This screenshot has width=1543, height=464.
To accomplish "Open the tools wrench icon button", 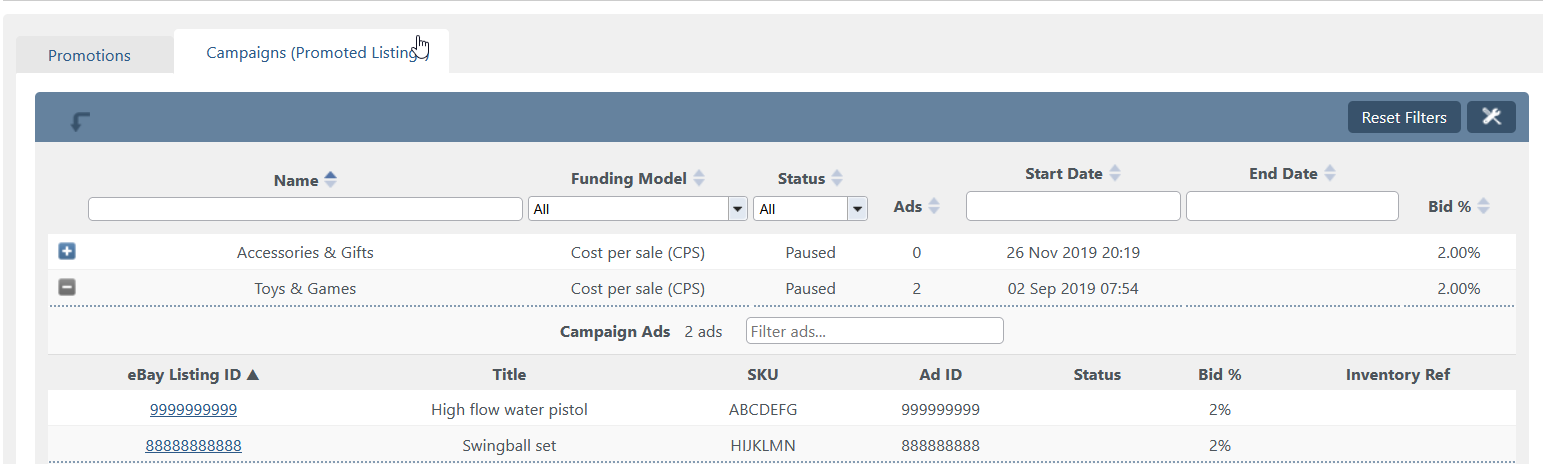I will (x=1491, y=117).
